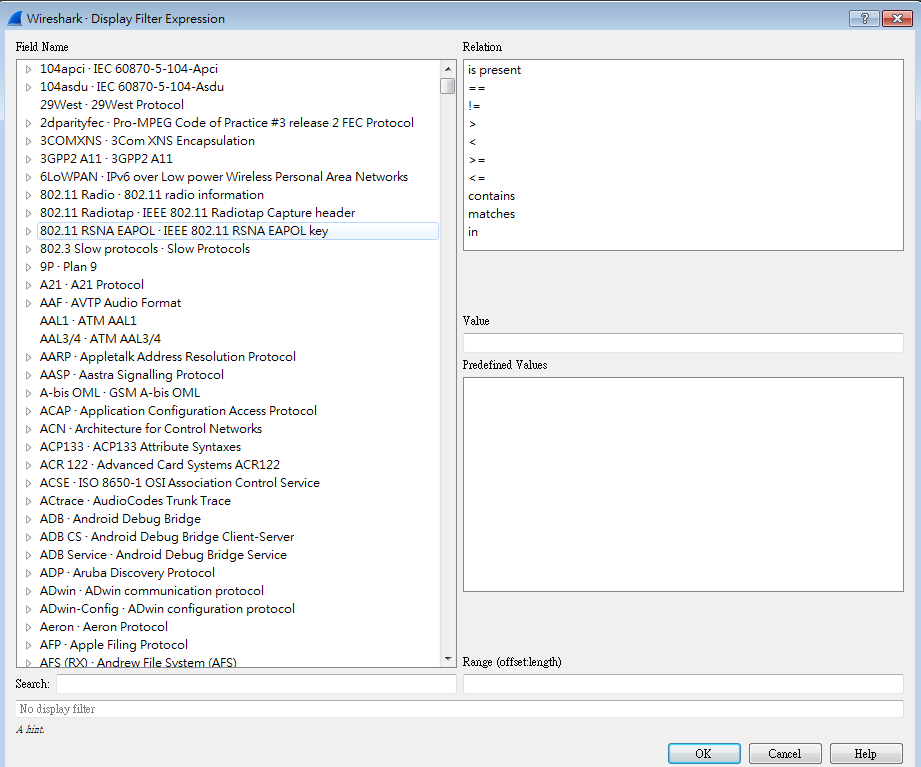Choose the '>' greater-than relation
Viewport: 921px width, 767px height.
(472, 124)
